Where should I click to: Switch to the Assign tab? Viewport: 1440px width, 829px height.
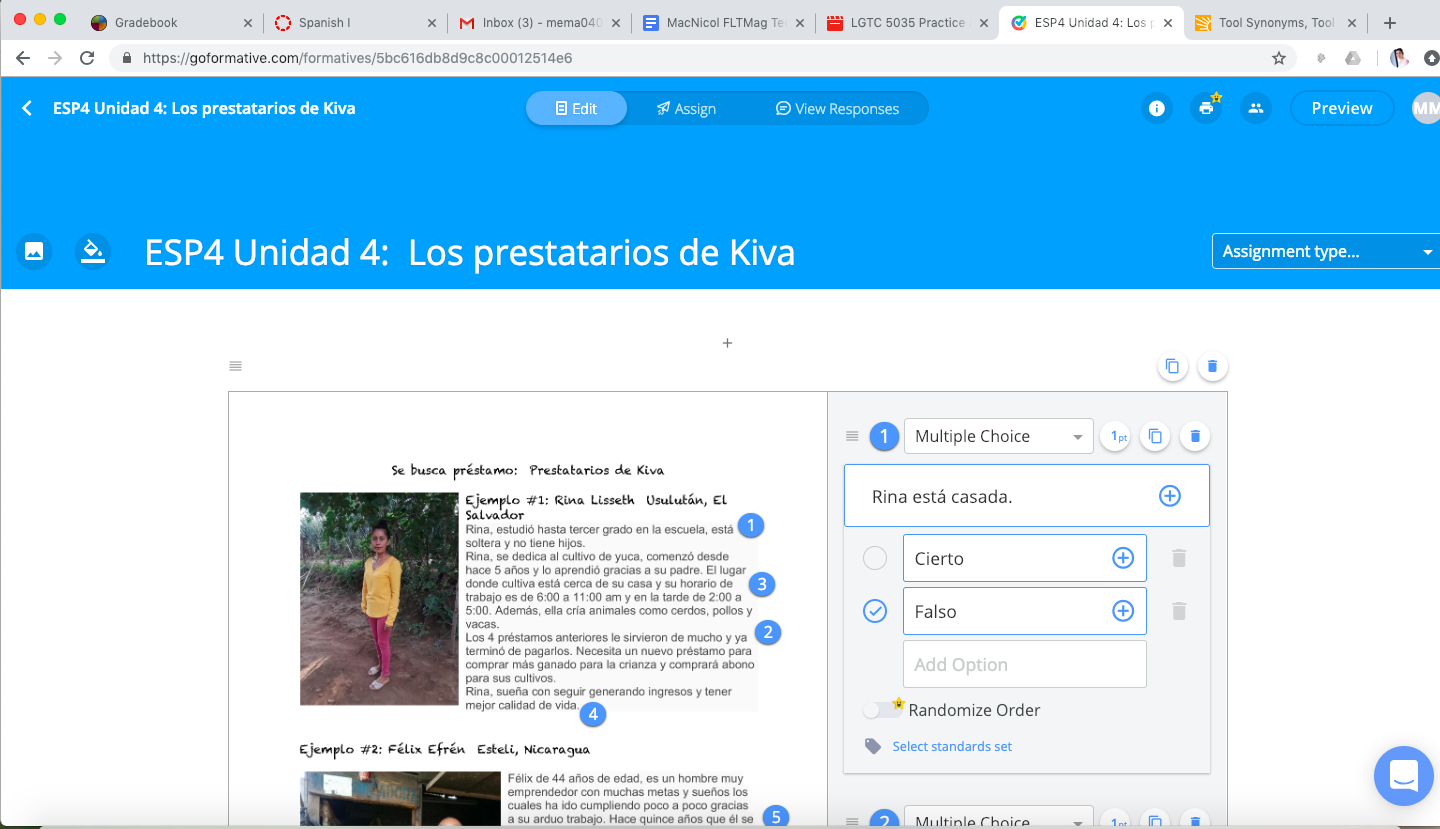pyautogui.click(x=687, y=108)
